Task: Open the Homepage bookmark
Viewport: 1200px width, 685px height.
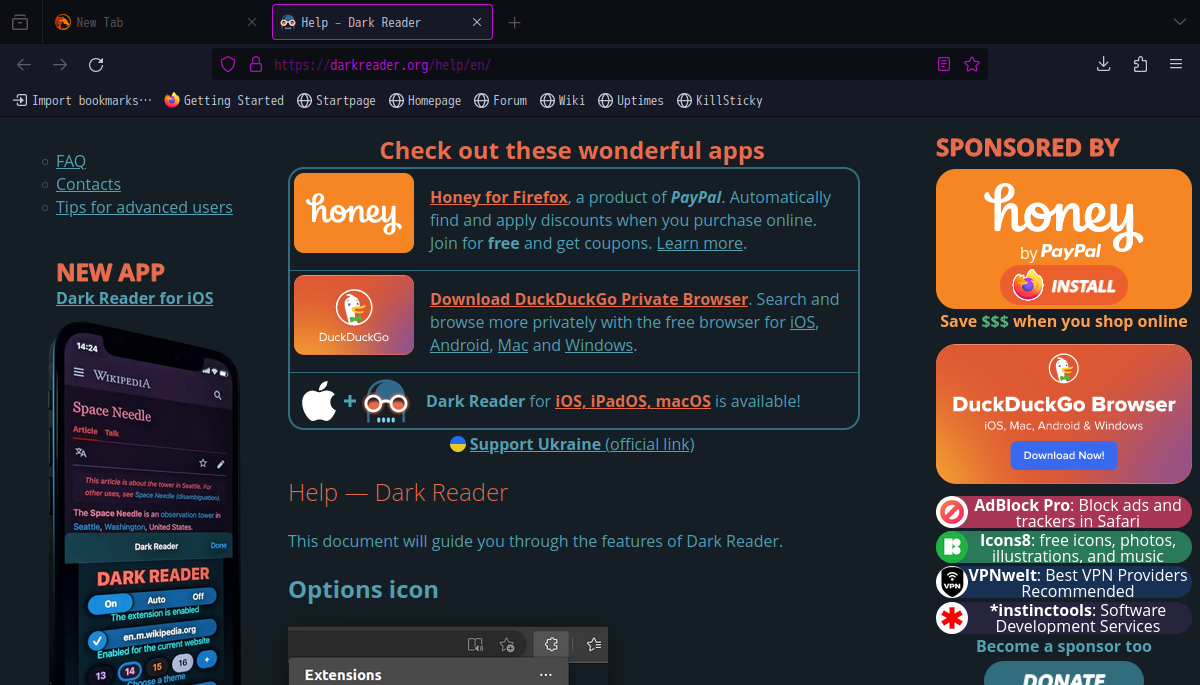Action: [425, 100]
